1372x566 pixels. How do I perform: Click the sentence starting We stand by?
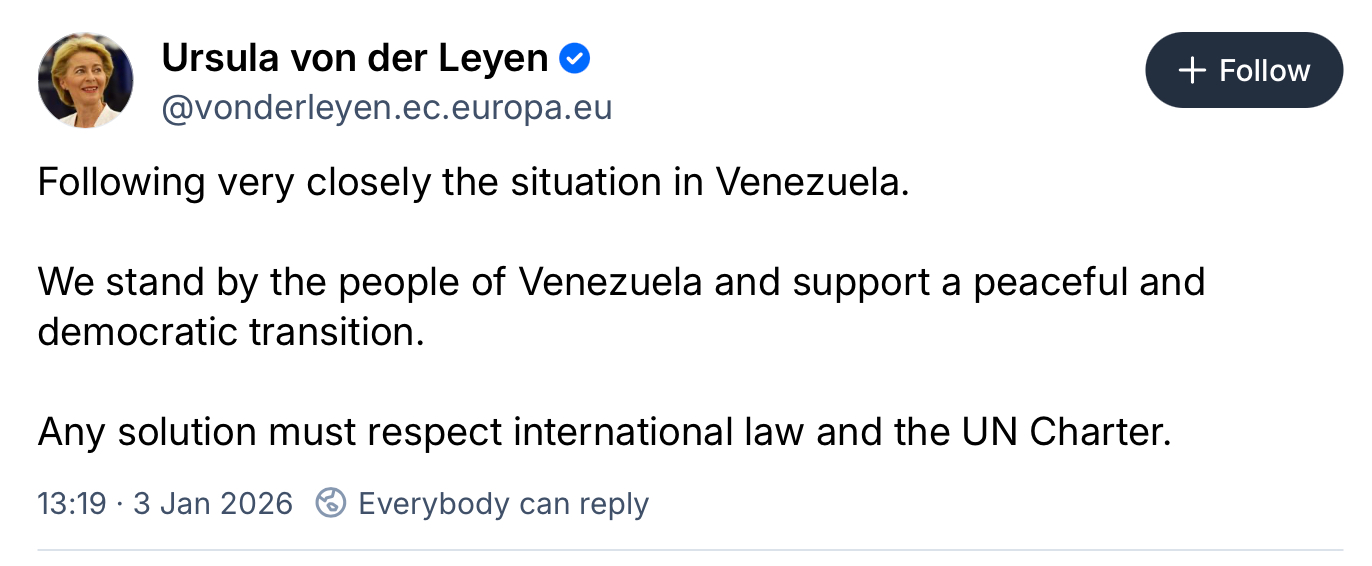click(x=620, y=282)
